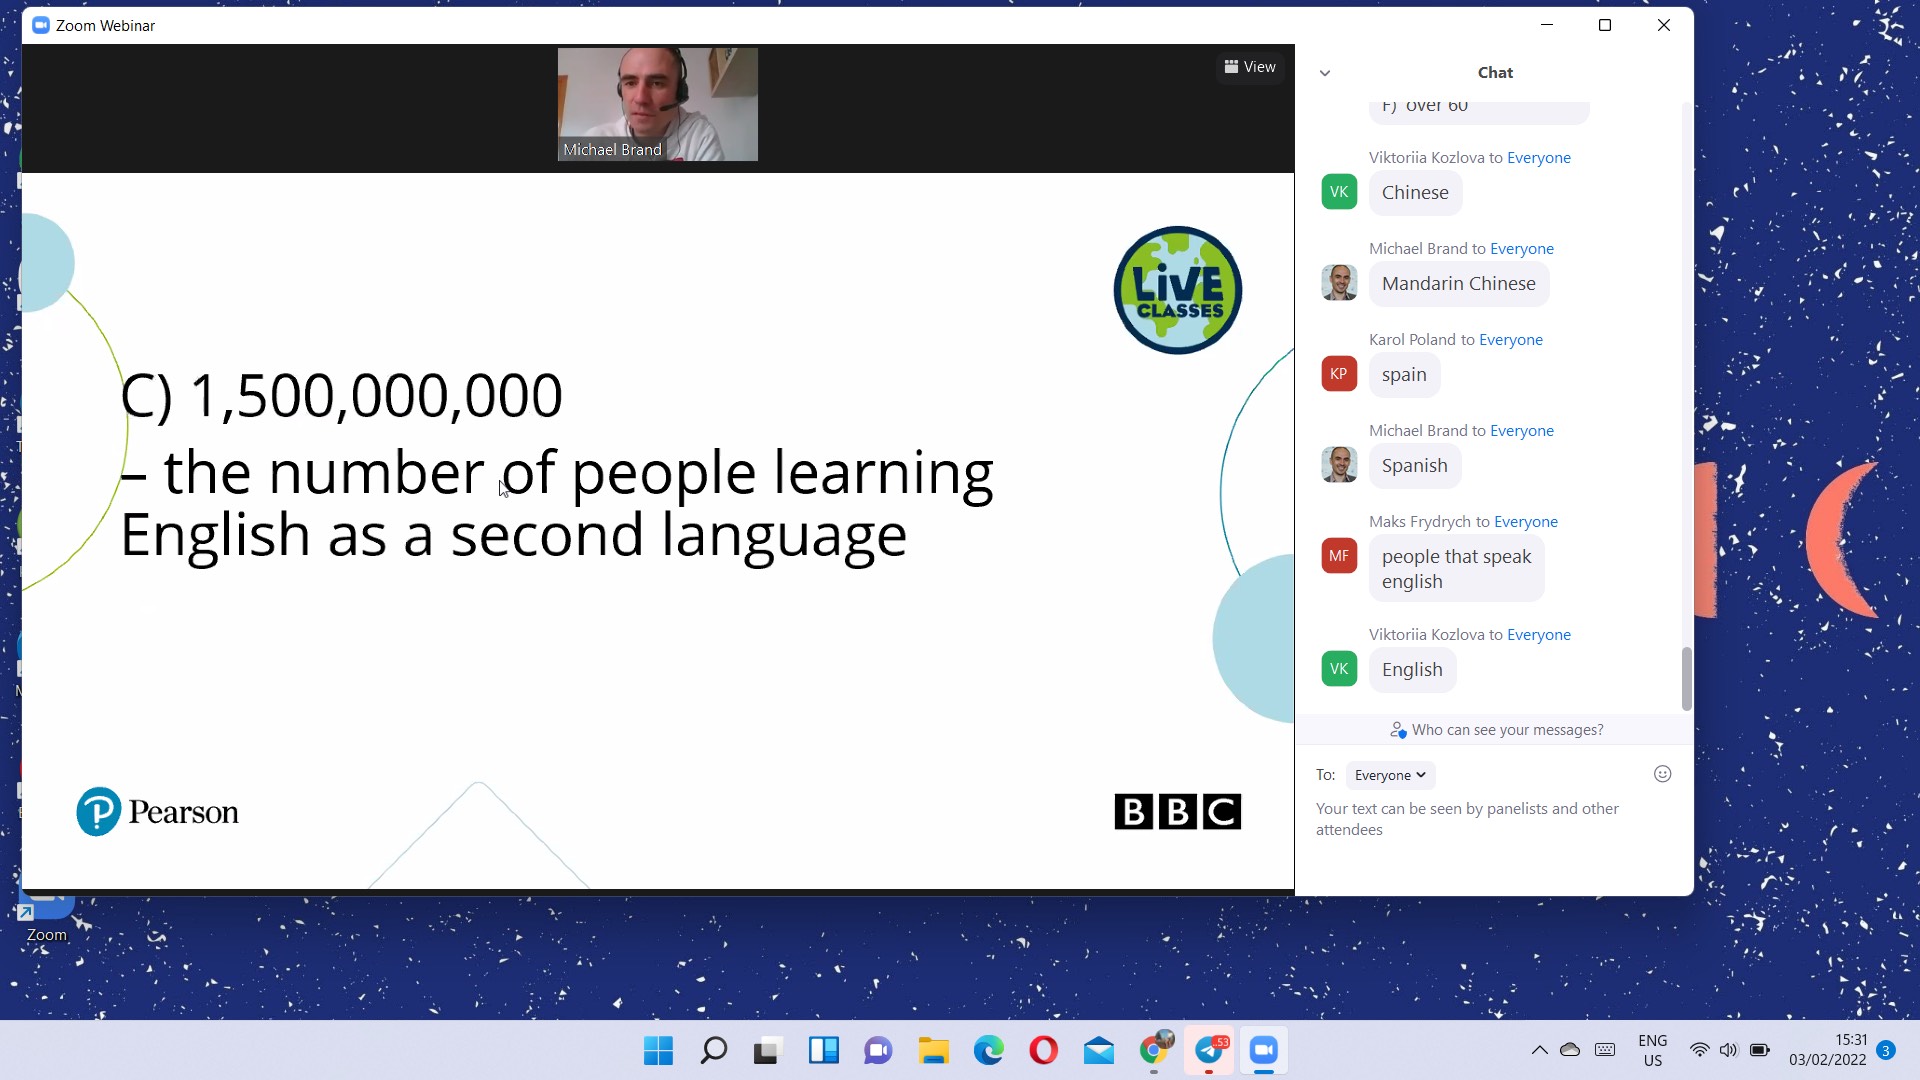The image size is (1920, 1080).
Task: Open Opera browser from the taskbar
Action: click(x=1043, y=1050)
